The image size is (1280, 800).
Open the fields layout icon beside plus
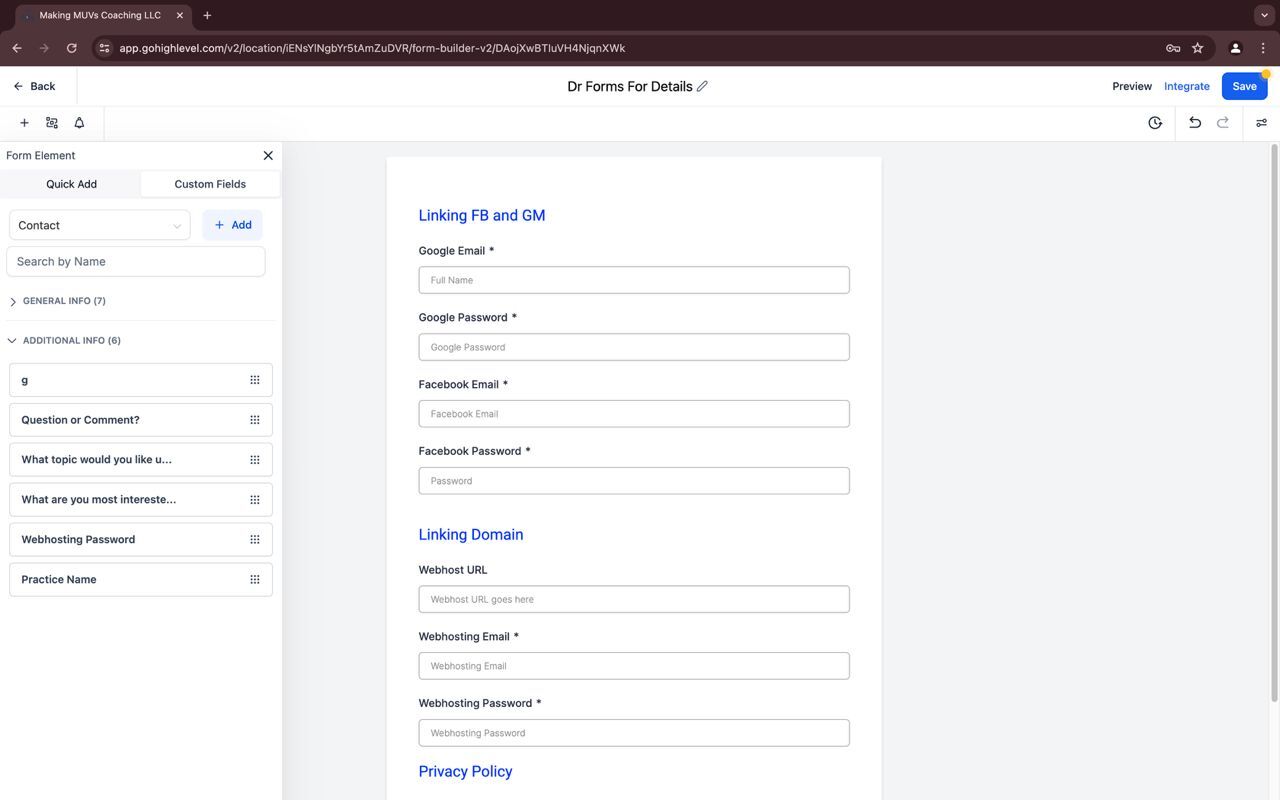click(52, 123)
